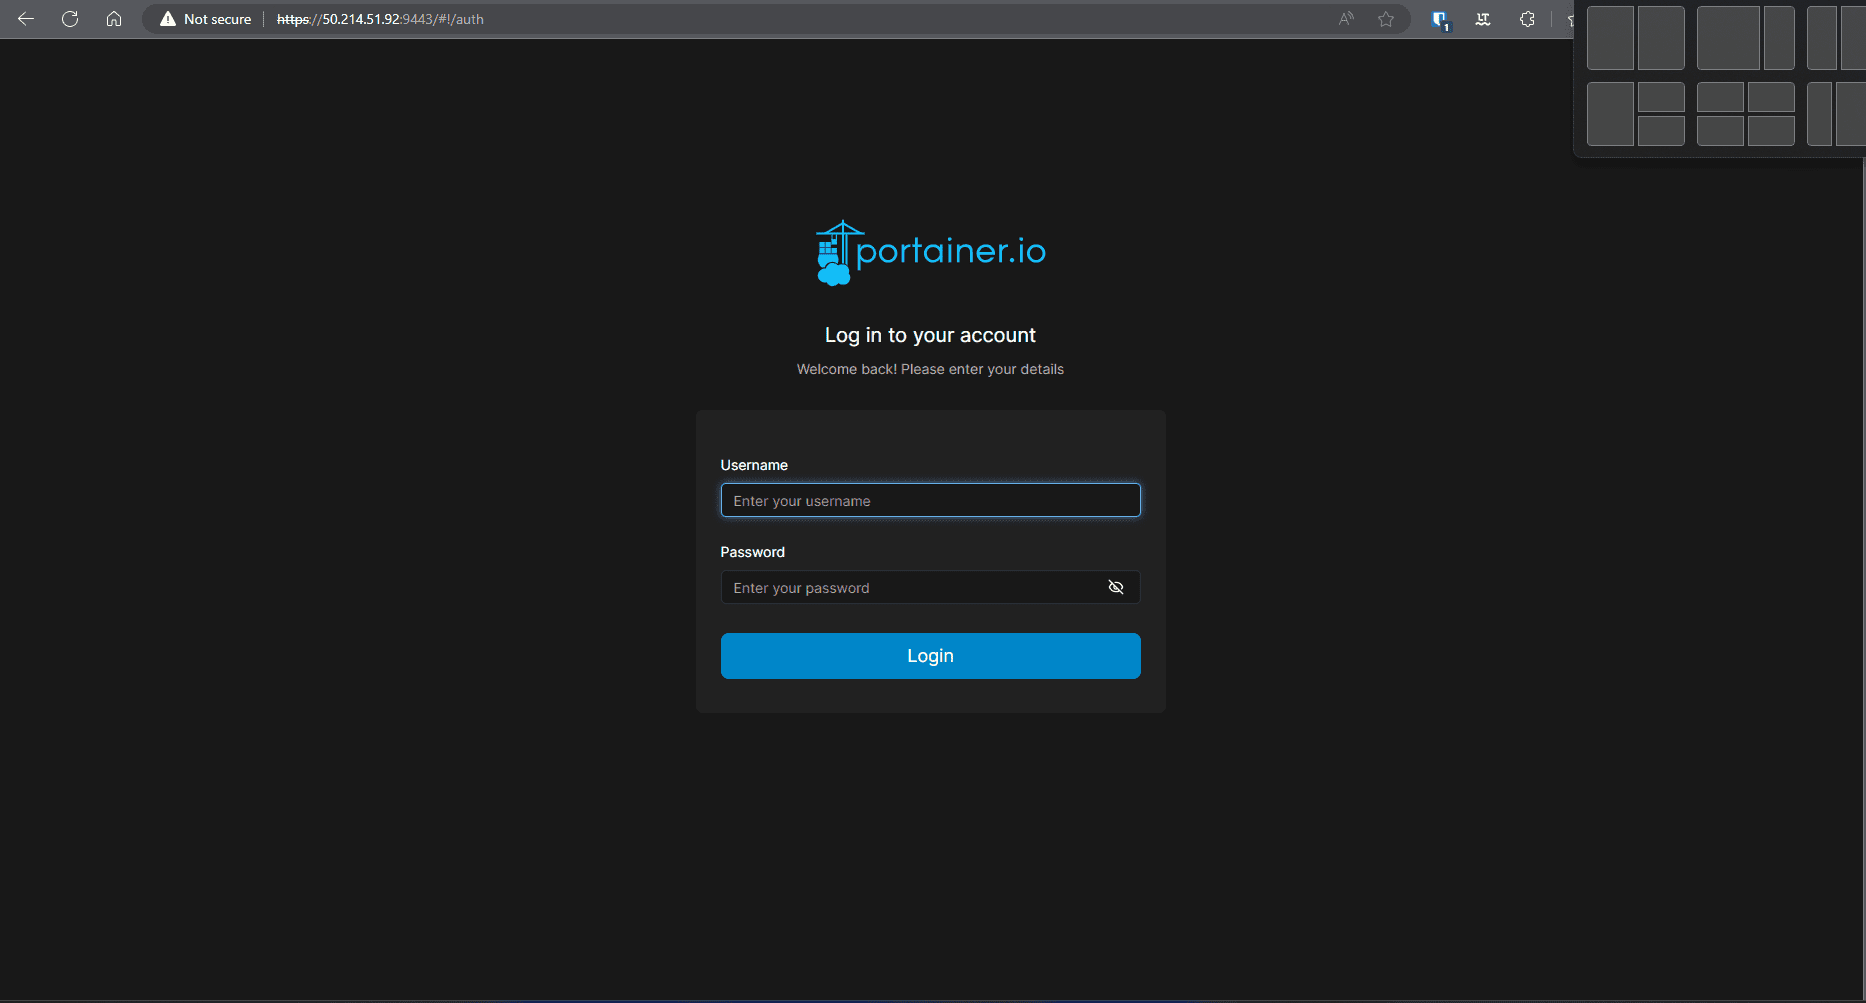Click the blue Login button
1866x1003 pixels.
coord(930,656)
